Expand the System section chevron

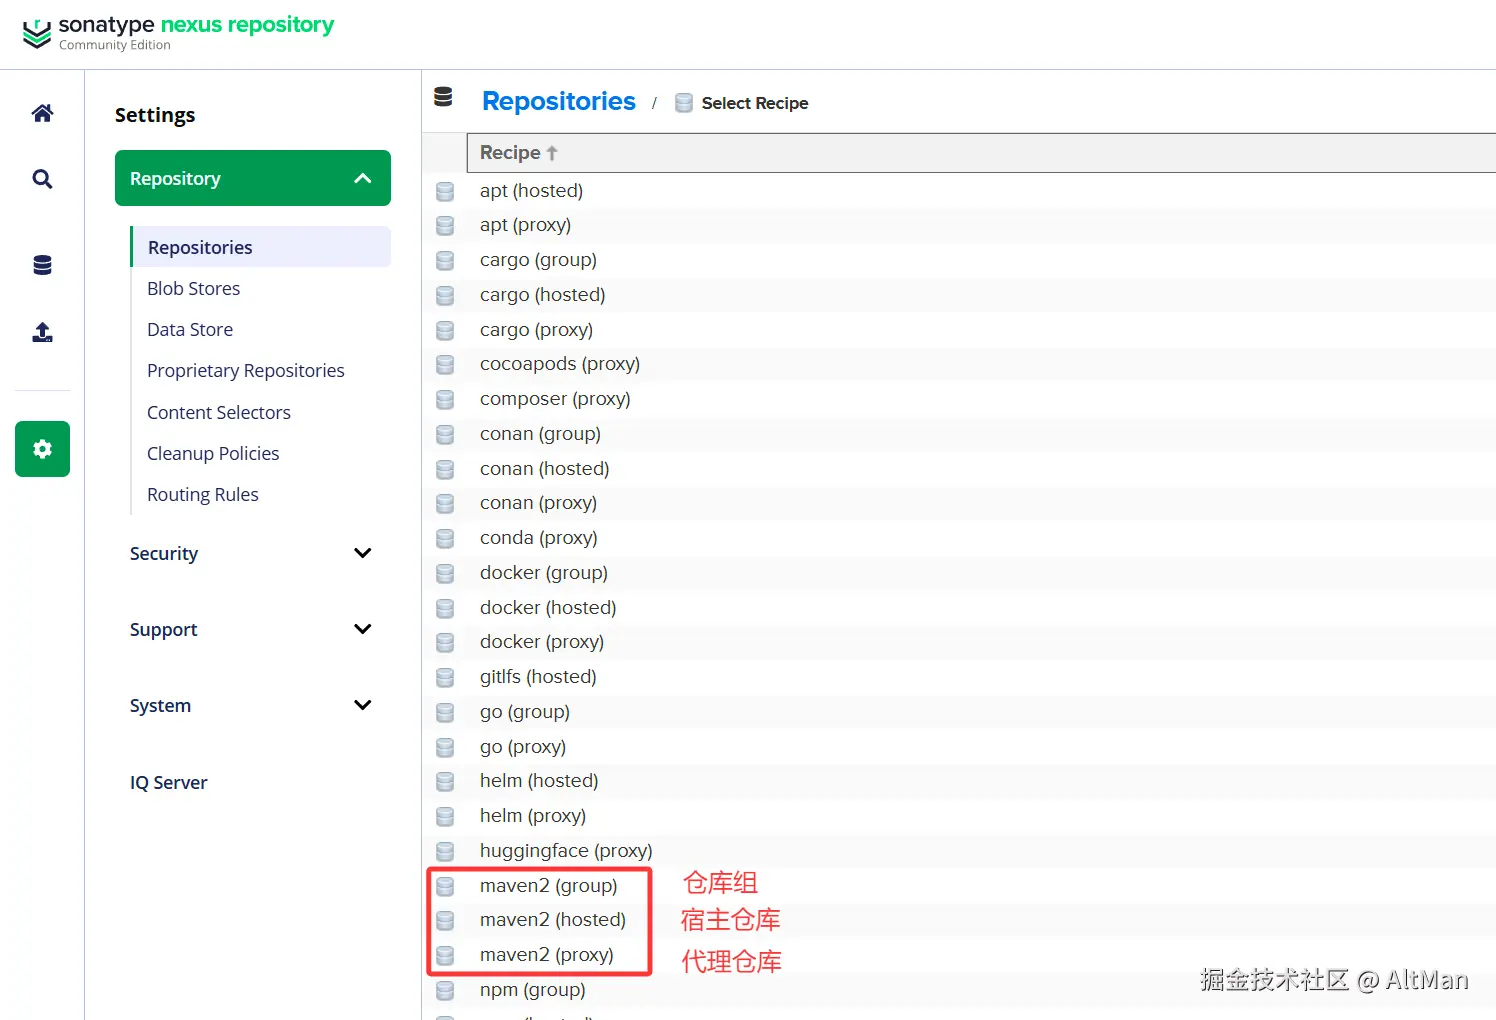[x=363, y=705]
